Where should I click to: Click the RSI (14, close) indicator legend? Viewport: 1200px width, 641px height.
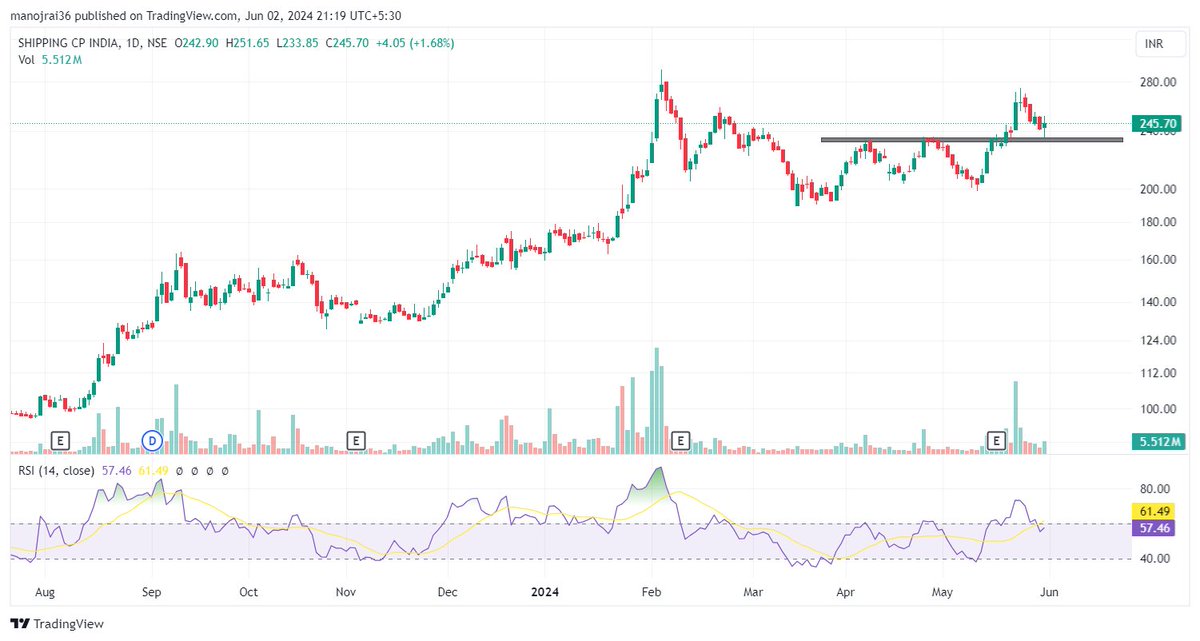point(56,470)
